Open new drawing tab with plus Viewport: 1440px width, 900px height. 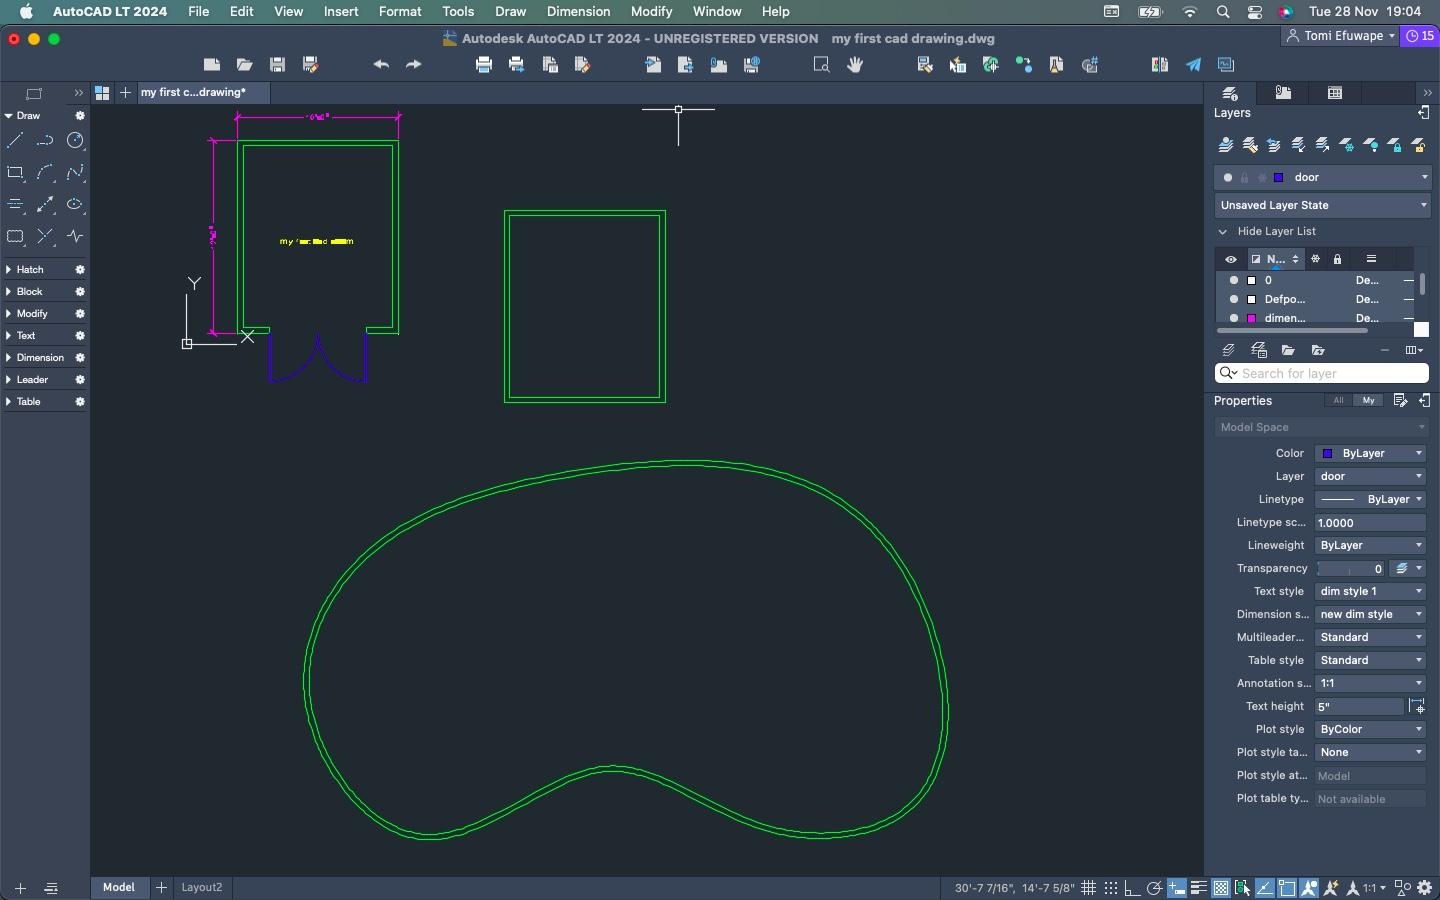[125, 93]
